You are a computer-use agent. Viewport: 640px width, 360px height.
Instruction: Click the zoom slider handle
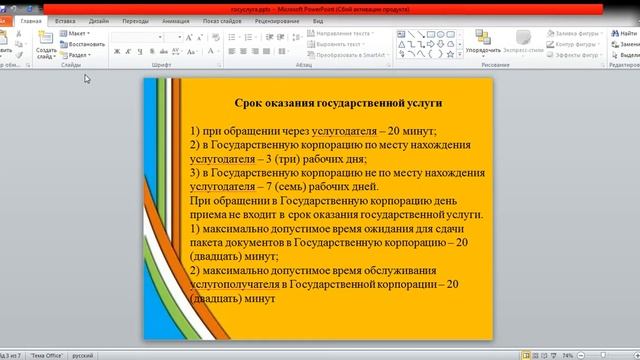point(603,356)
